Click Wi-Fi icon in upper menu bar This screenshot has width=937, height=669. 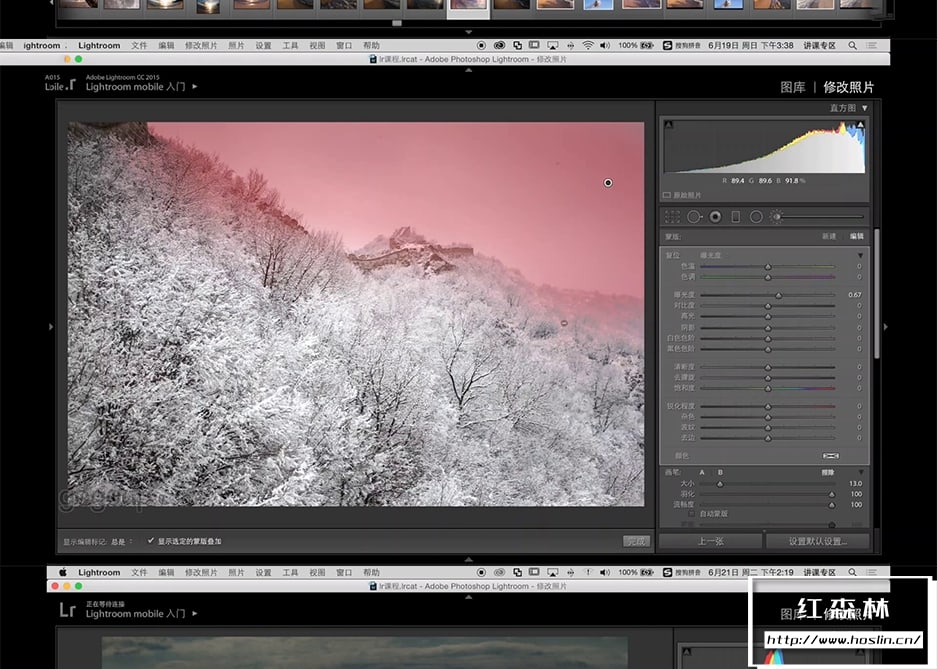(x=588, y=45)
